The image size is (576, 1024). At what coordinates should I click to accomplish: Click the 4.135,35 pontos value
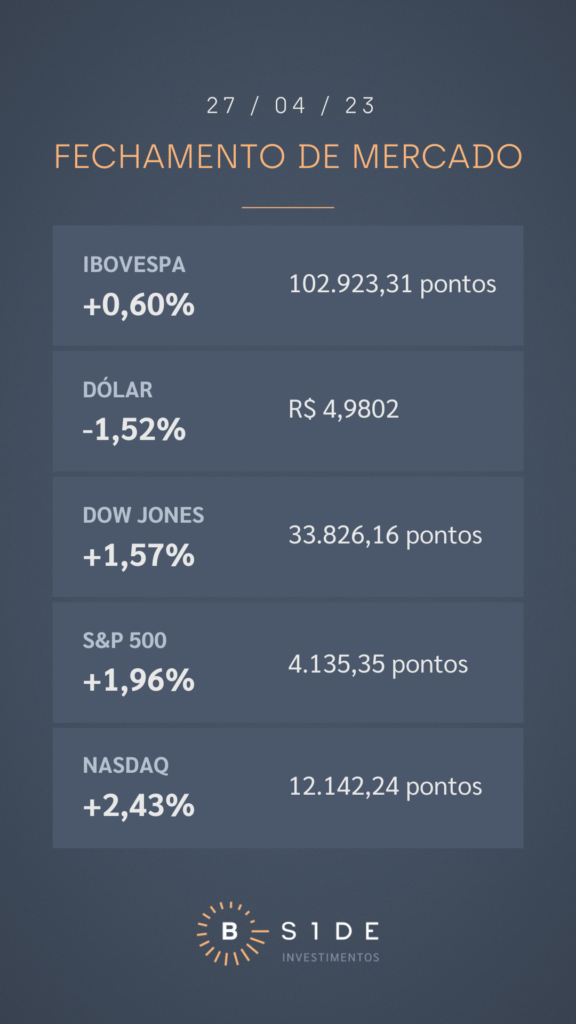pyautogui.click(x=378, y=664)
